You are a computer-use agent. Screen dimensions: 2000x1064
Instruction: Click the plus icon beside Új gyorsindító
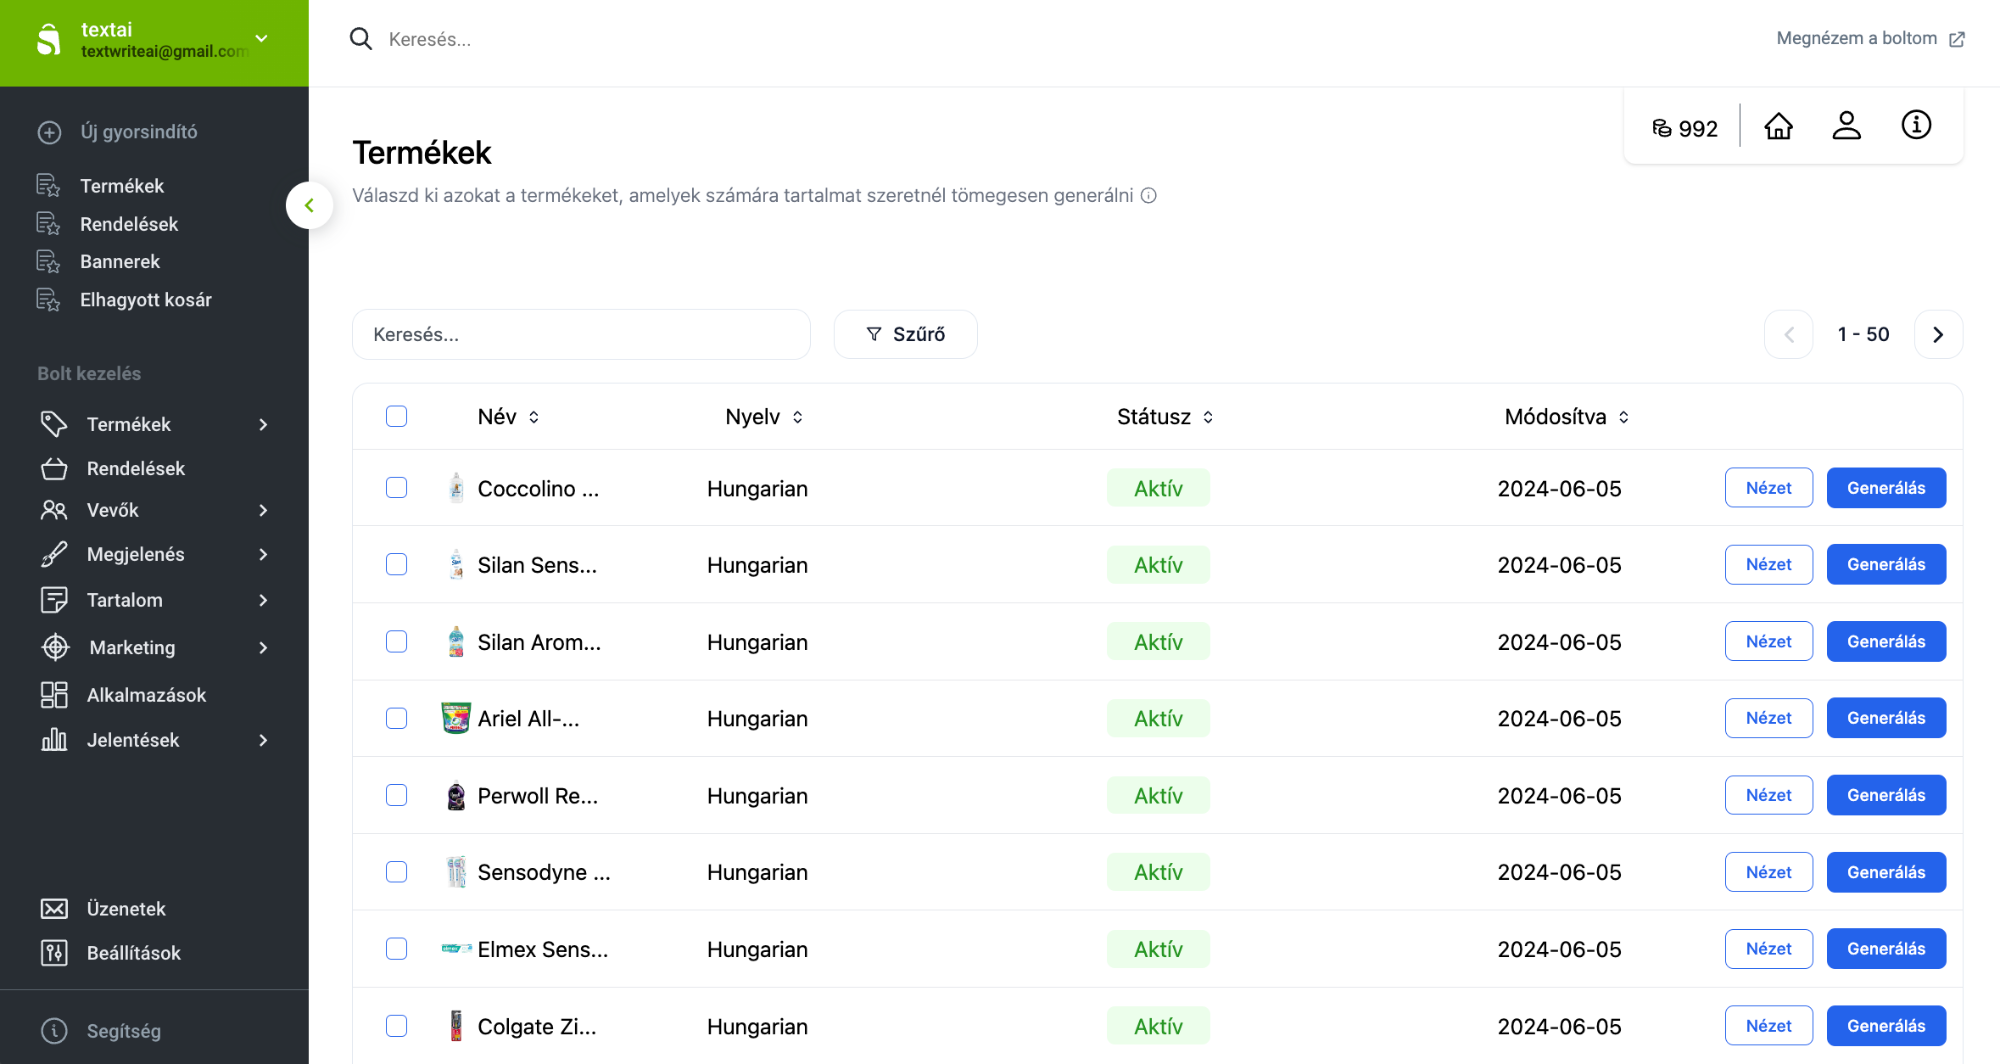(50, 132)
